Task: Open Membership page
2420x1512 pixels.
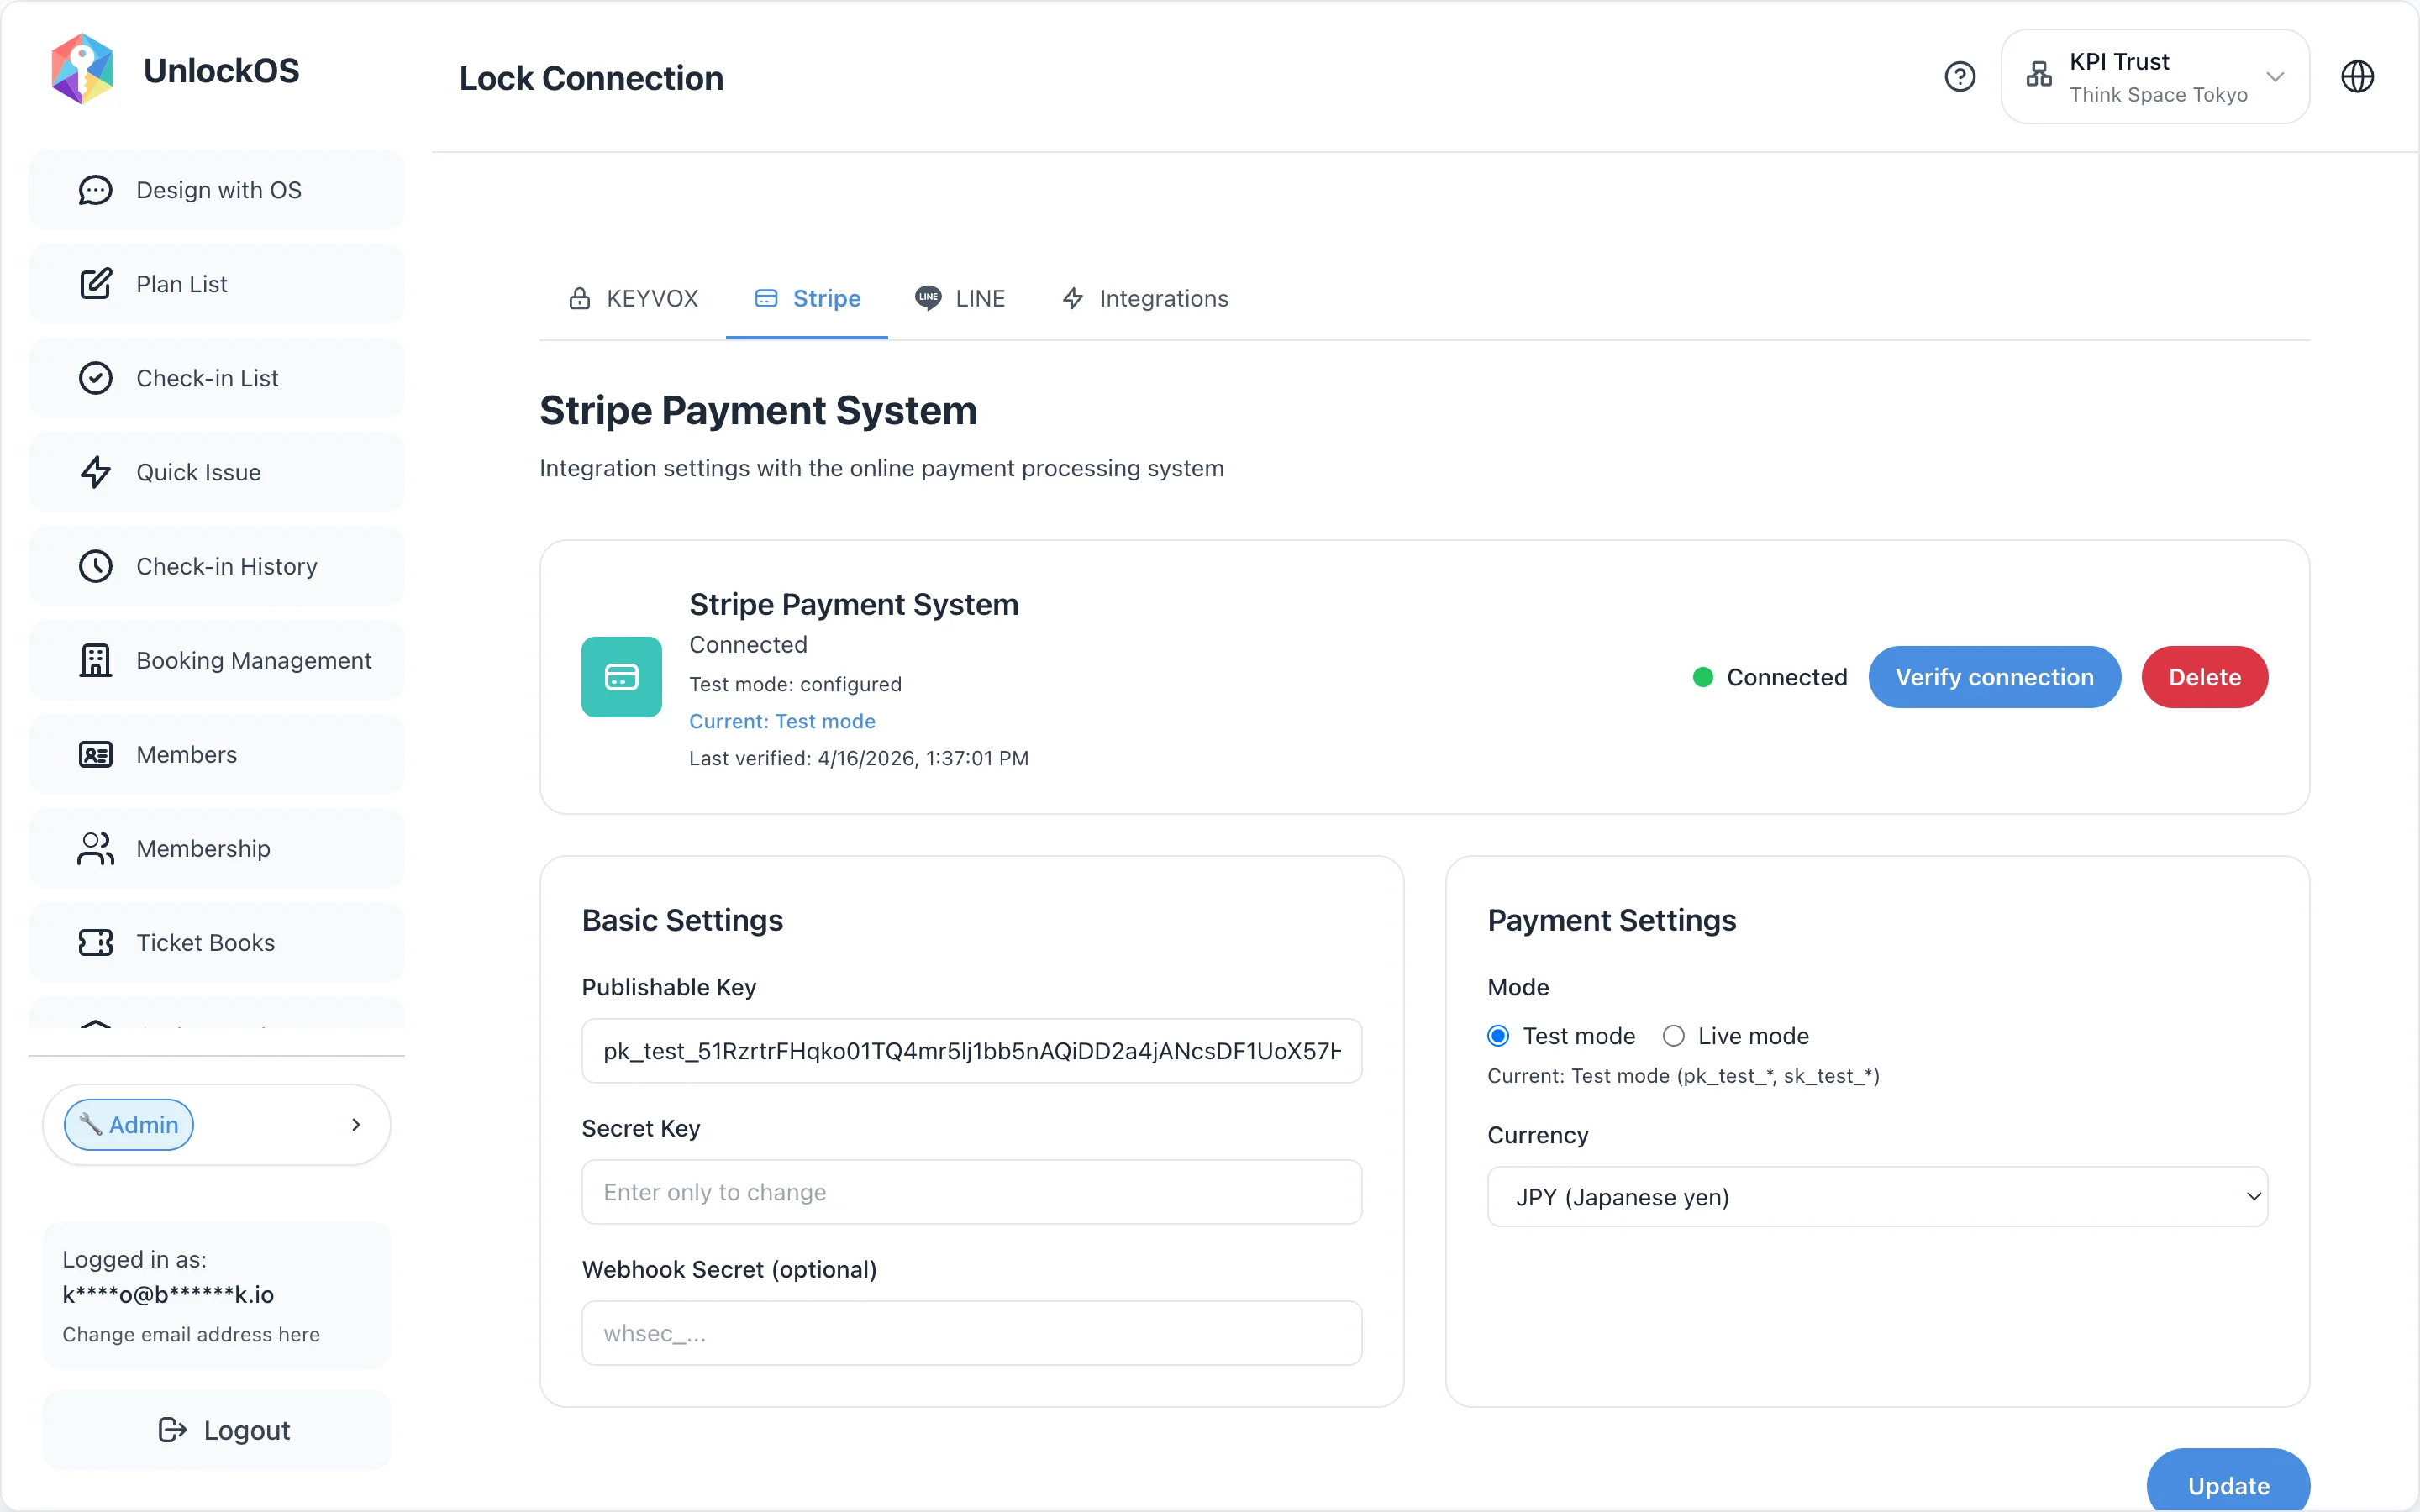Action: pos(216,848)
